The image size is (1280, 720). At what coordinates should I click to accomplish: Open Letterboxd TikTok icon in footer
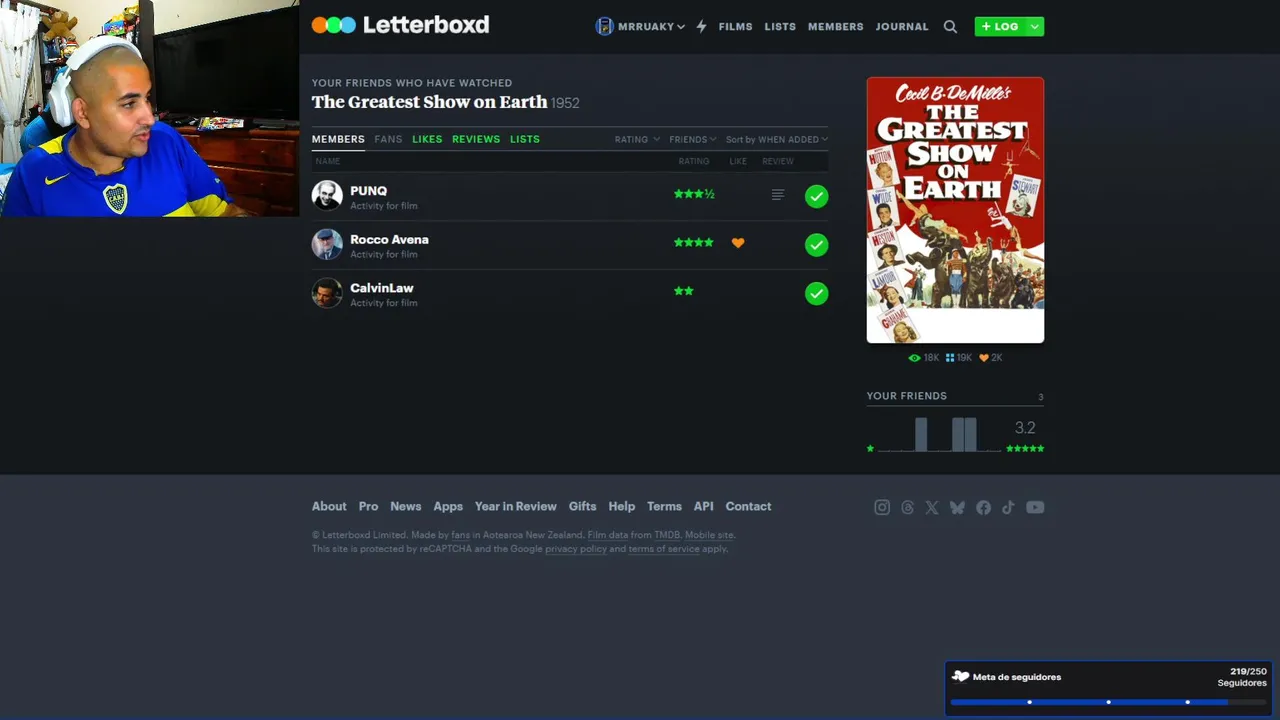click(1008, 507)
